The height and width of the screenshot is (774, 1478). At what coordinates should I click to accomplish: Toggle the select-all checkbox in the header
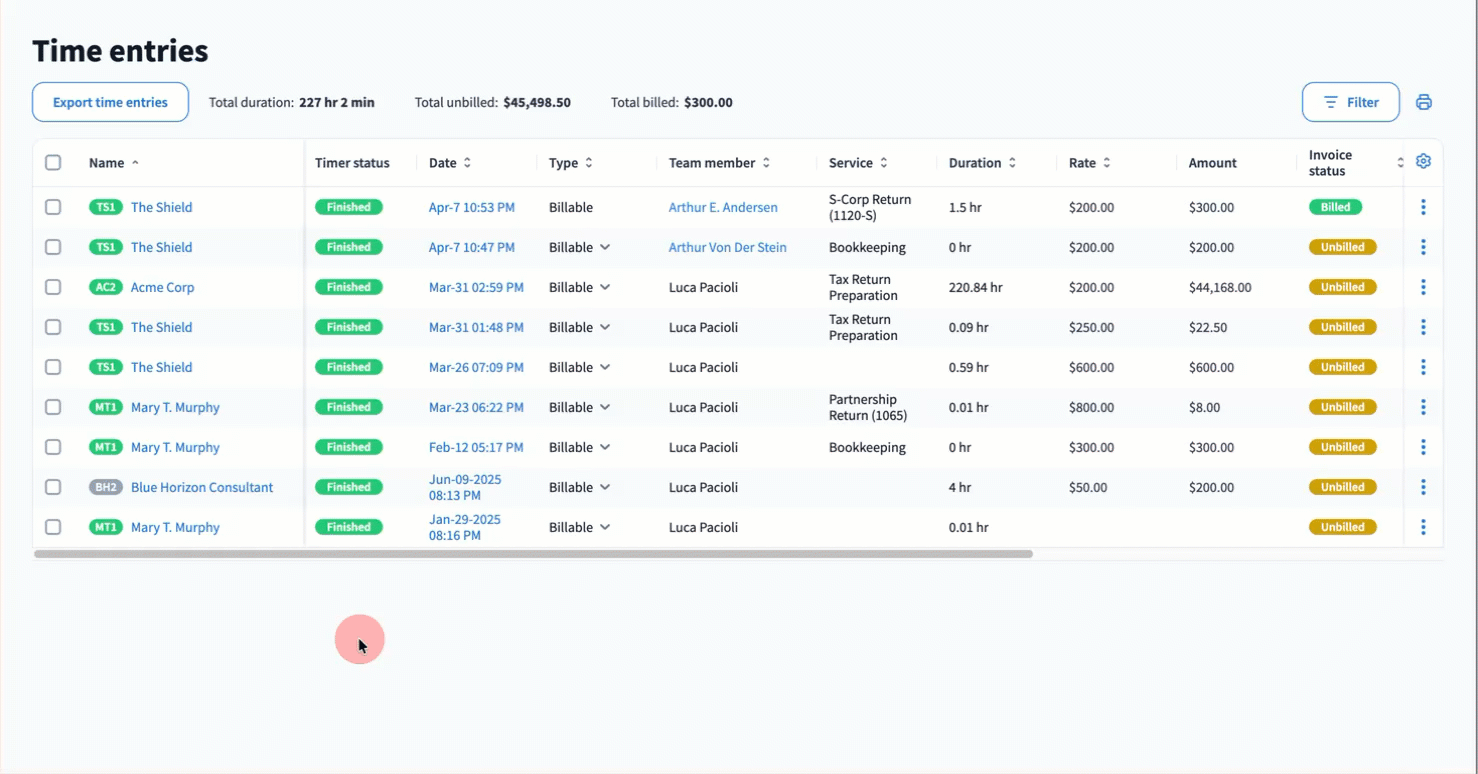53,163
